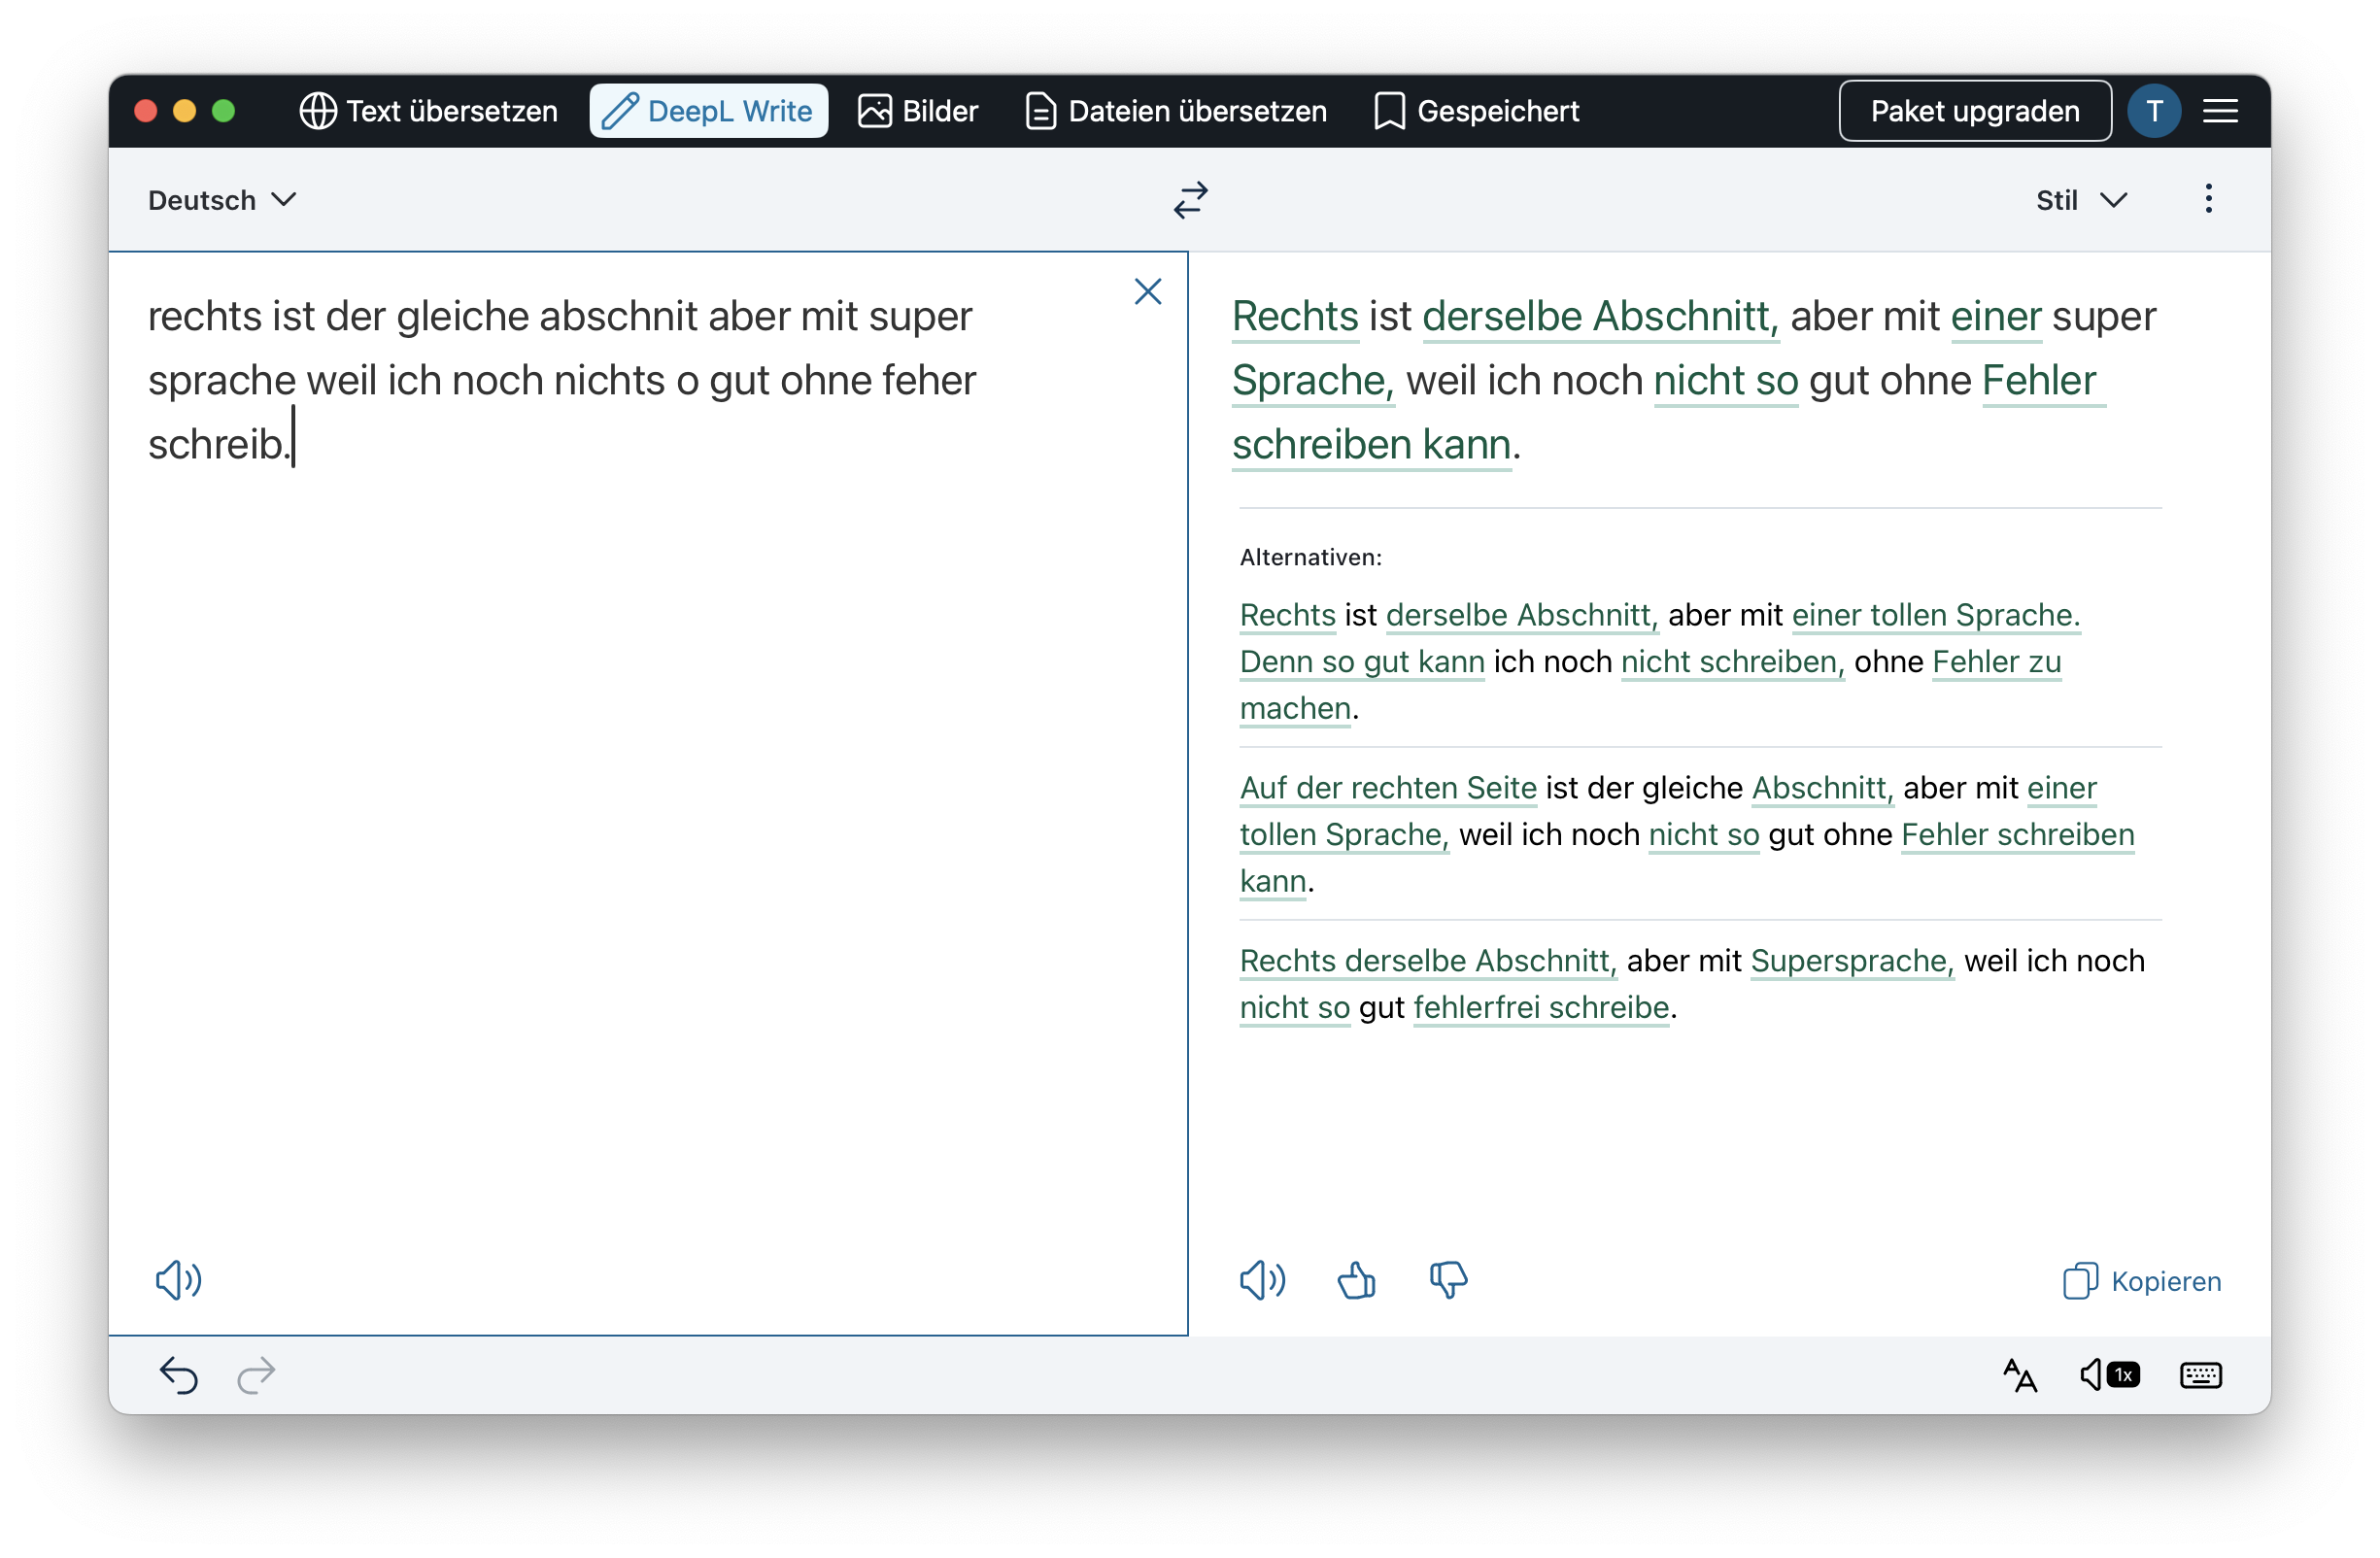
Task: Click 'Sprache,' in the main result
Action: tap(1312, 380)
